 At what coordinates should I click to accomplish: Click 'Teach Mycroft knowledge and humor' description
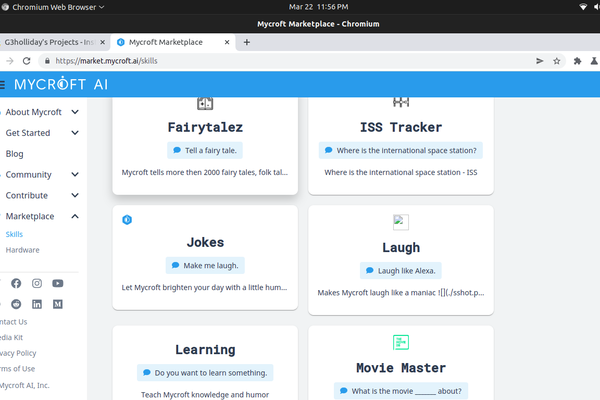(x=205, y=395)
